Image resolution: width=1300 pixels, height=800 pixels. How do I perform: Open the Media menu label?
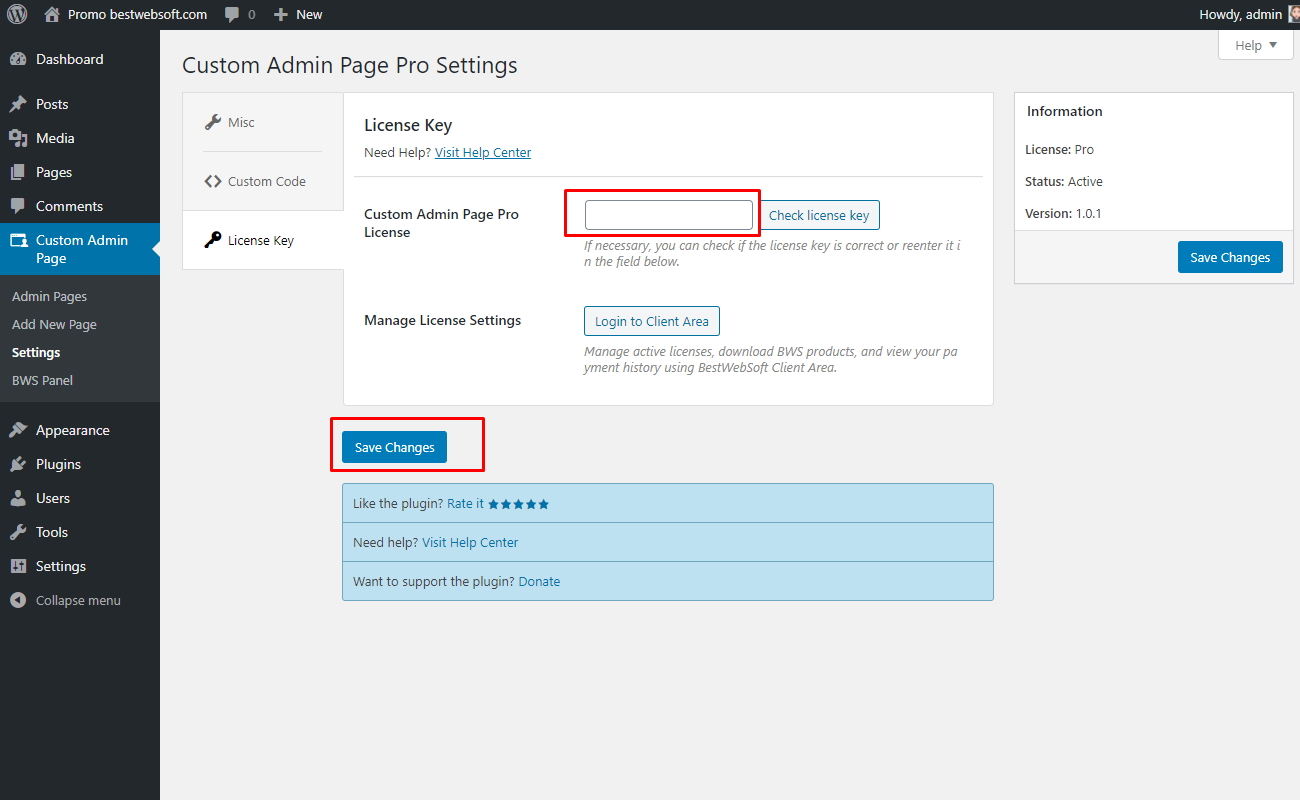point(55,138)
